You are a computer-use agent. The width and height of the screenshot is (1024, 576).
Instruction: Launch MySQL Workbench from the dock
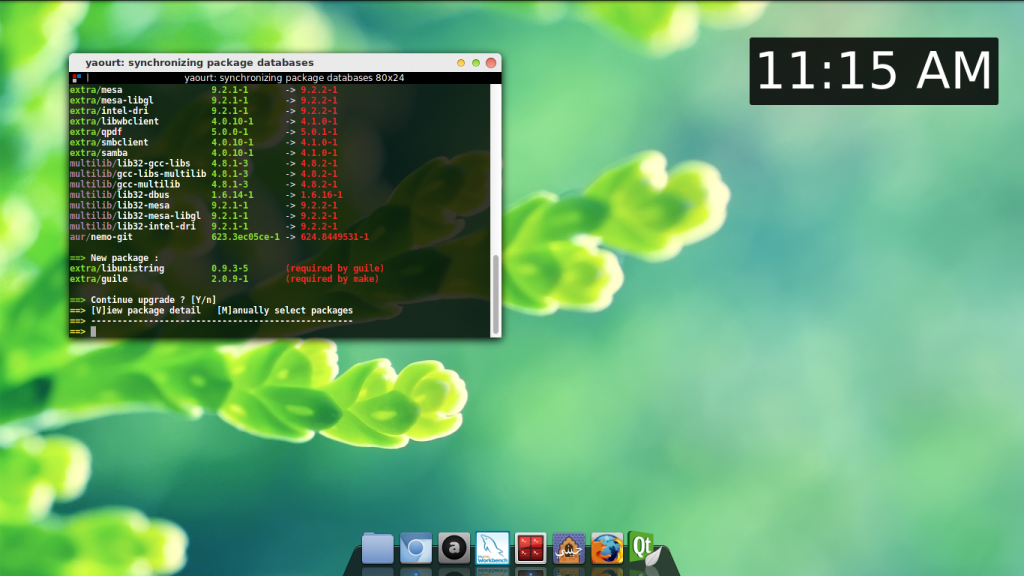tap(492, 548)
